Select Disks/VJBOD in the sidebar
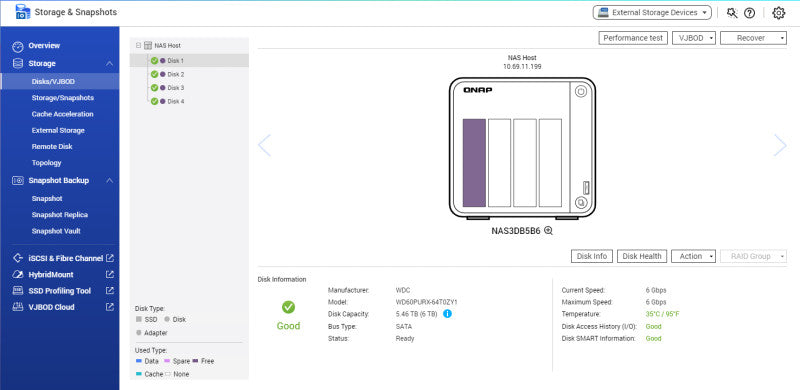 [x=60, y=82]
